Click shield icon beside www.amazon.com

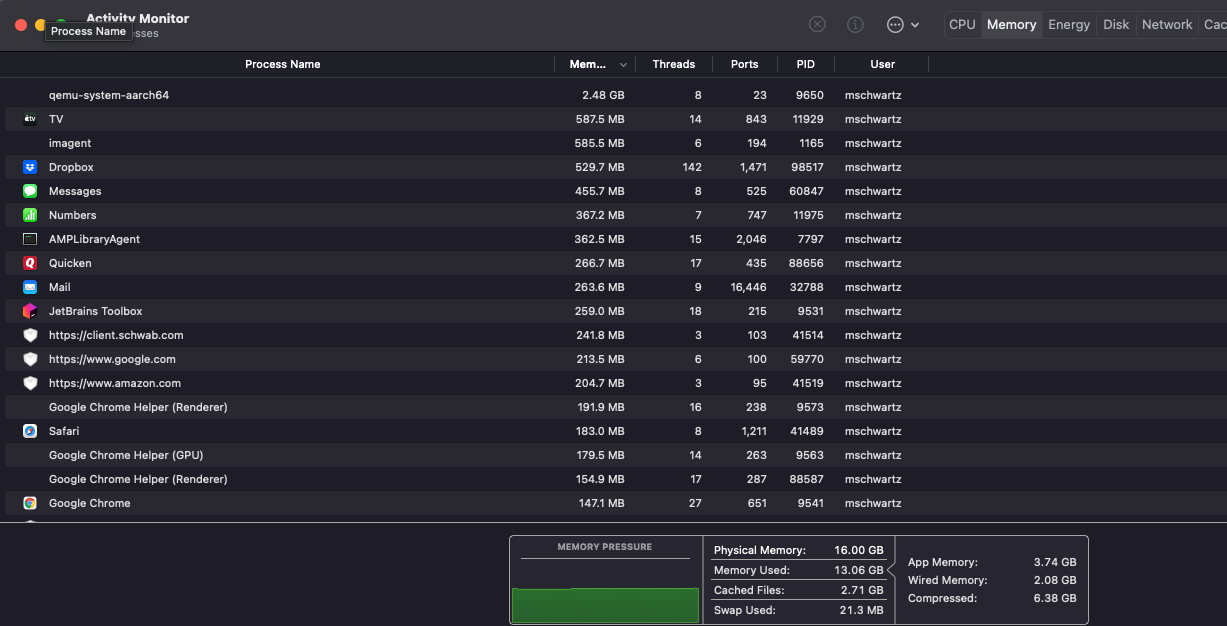coord(30,383)
